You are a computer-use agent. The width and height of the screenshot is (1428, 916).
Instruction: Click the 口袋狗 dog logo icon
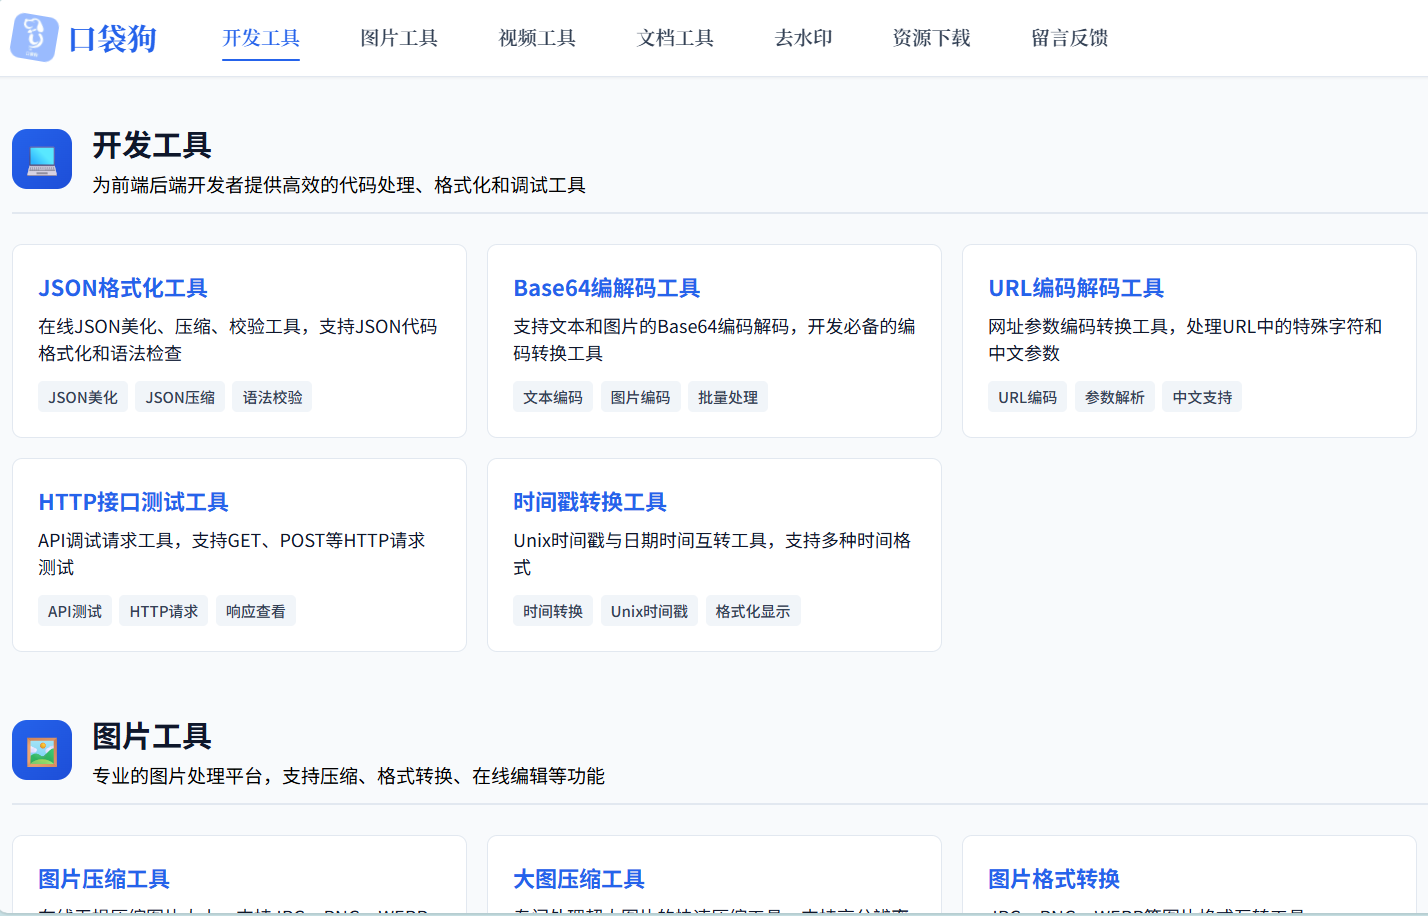click(33, 38)
